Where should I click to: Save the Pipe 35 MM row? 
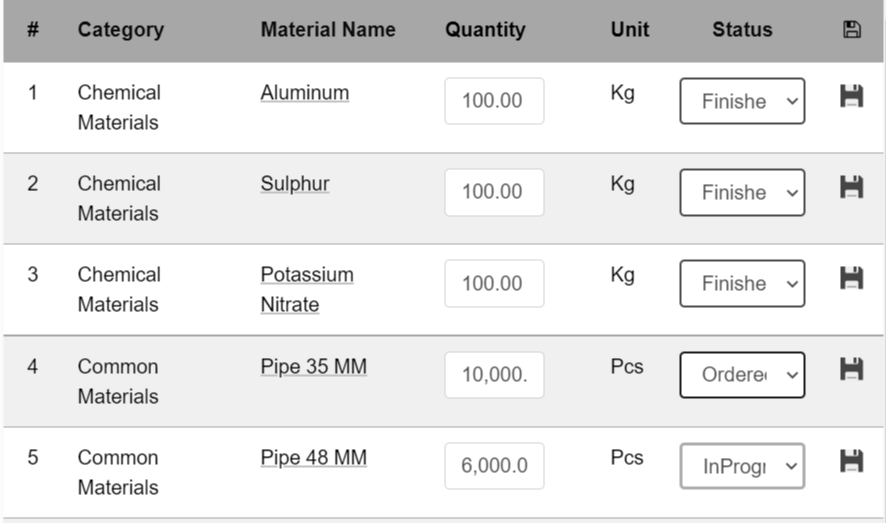click(851, 369)
